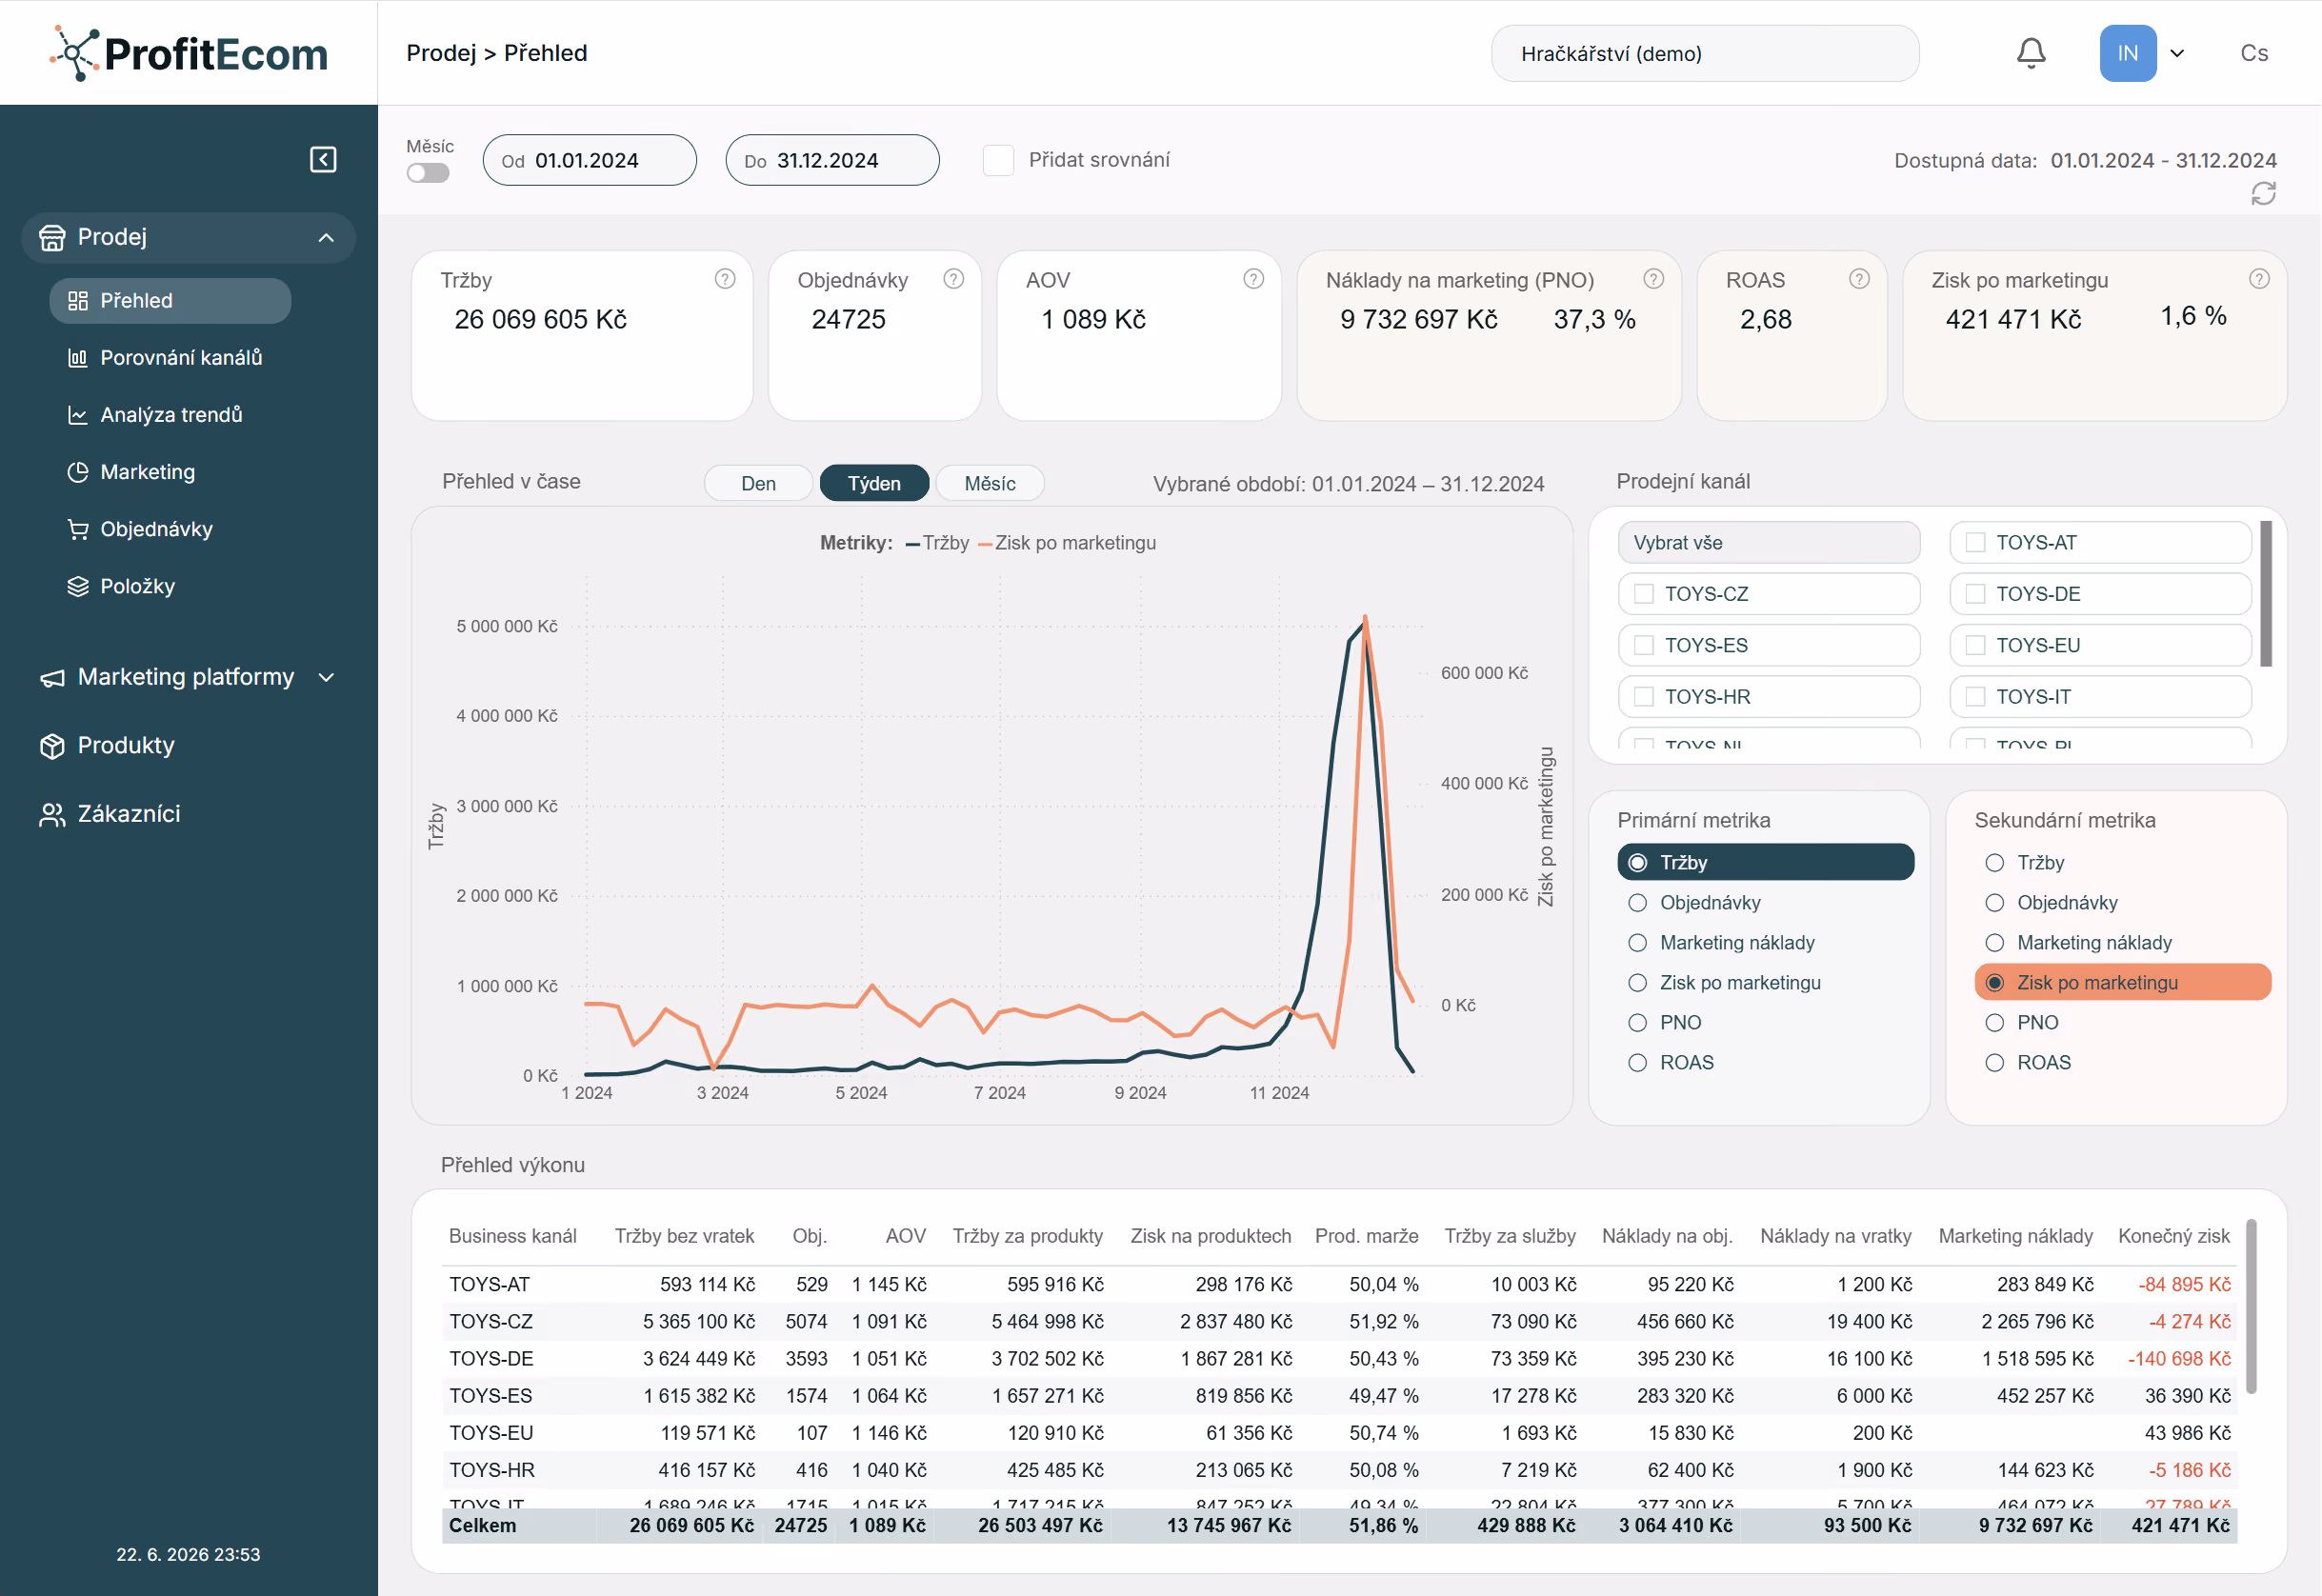The image size is (2322, 1596).
Task: Sort table by Konečný zisk column
Action: [x=2173, y=1236]
